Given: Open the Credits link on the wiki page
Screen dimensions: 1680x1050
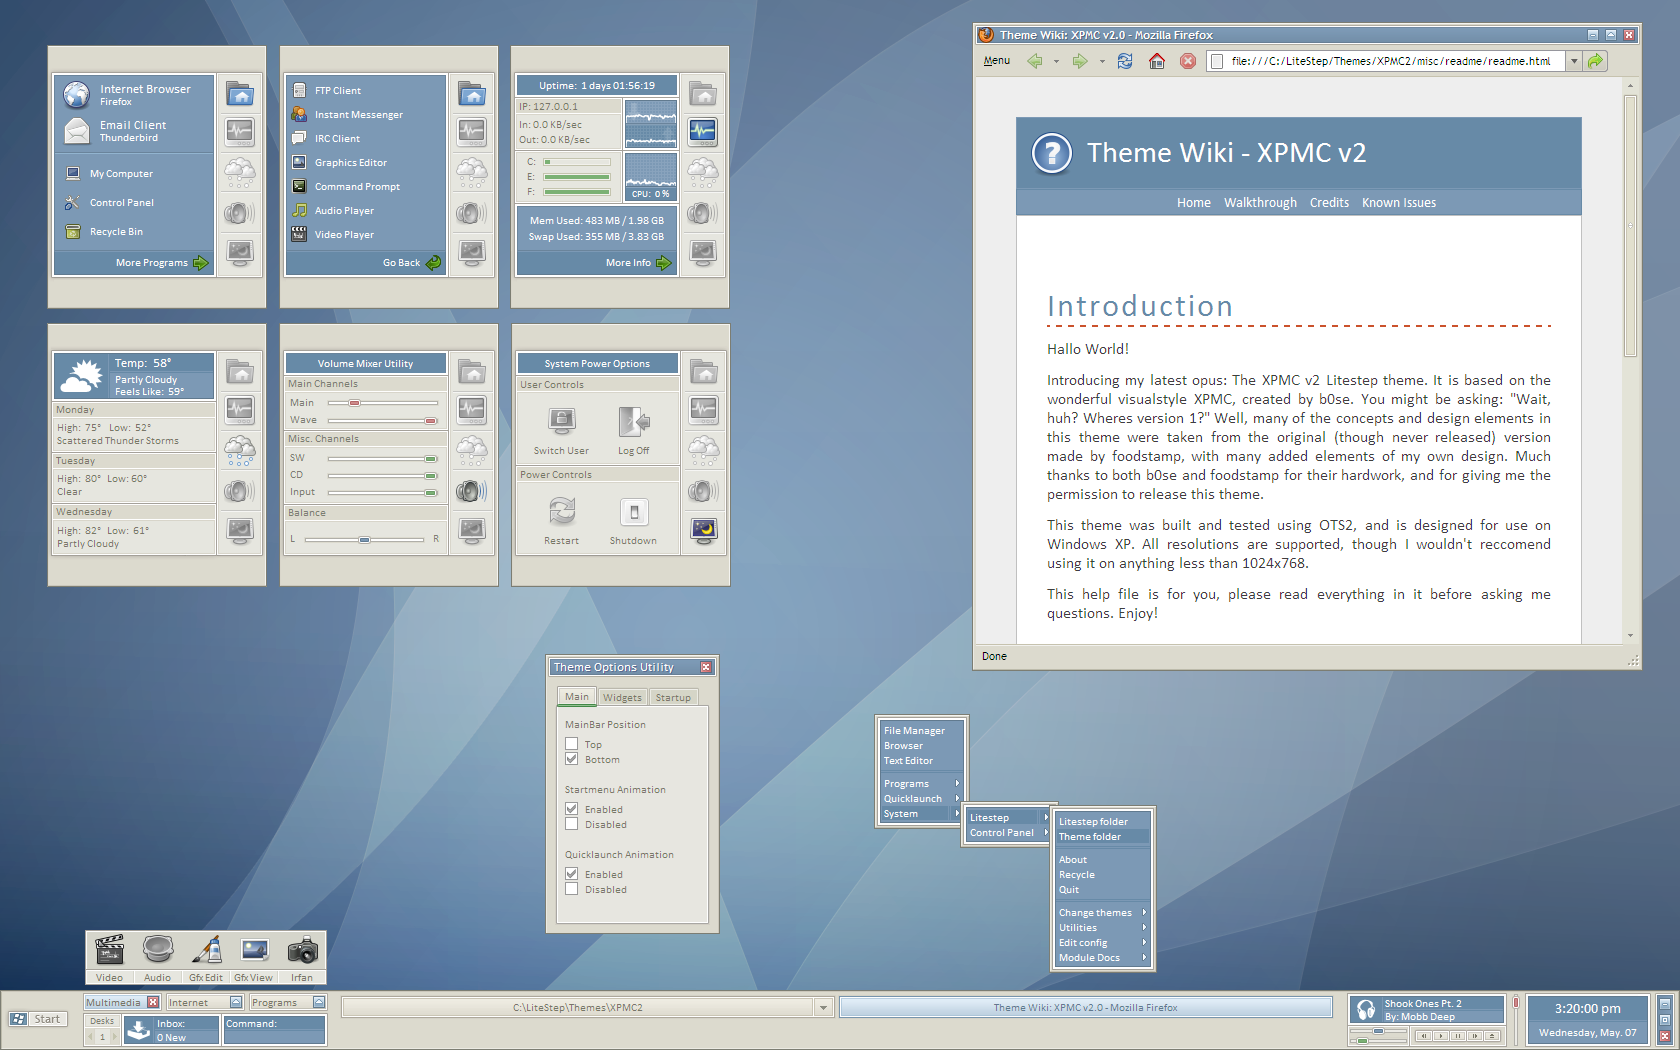Looking at the screenshot, I should (1329, 203).
